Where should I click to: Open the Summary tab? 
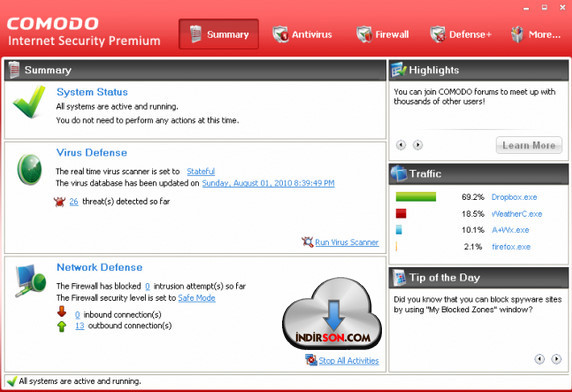pyautogui.click(x=219, y=34)
